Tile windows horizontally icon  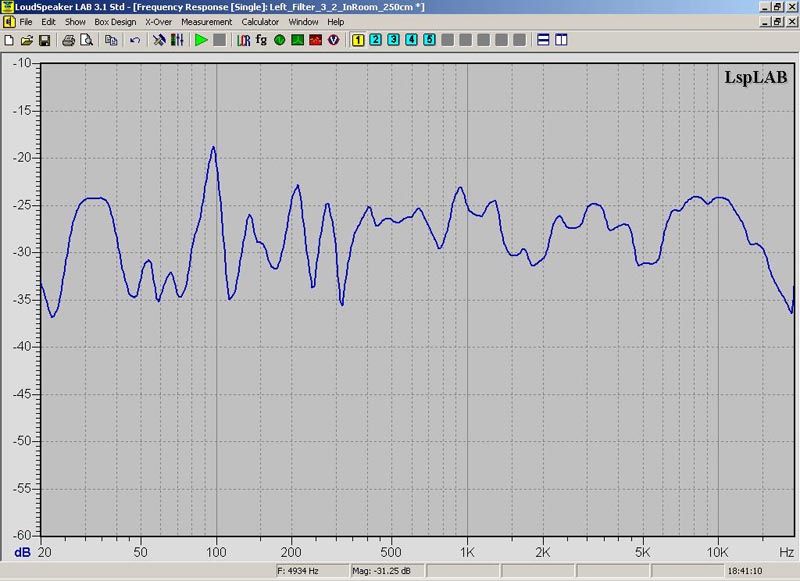[x=543, y=40]
